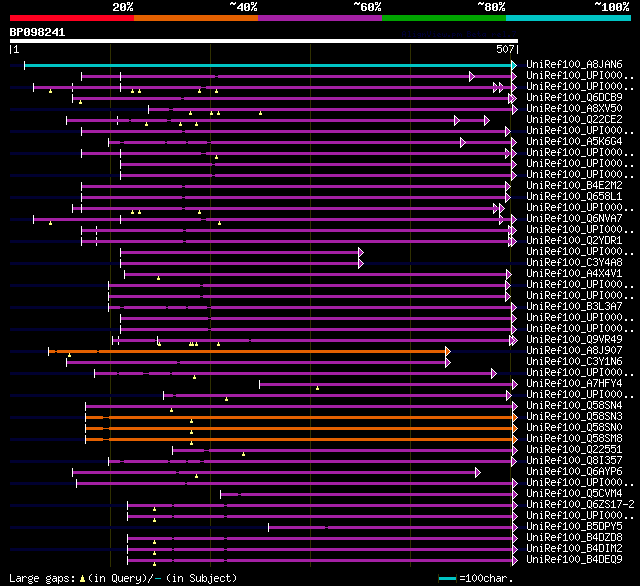640x586 pixels.
Task: Click the 'Large gaps' legend text
Action: click(x=41, y=578)
